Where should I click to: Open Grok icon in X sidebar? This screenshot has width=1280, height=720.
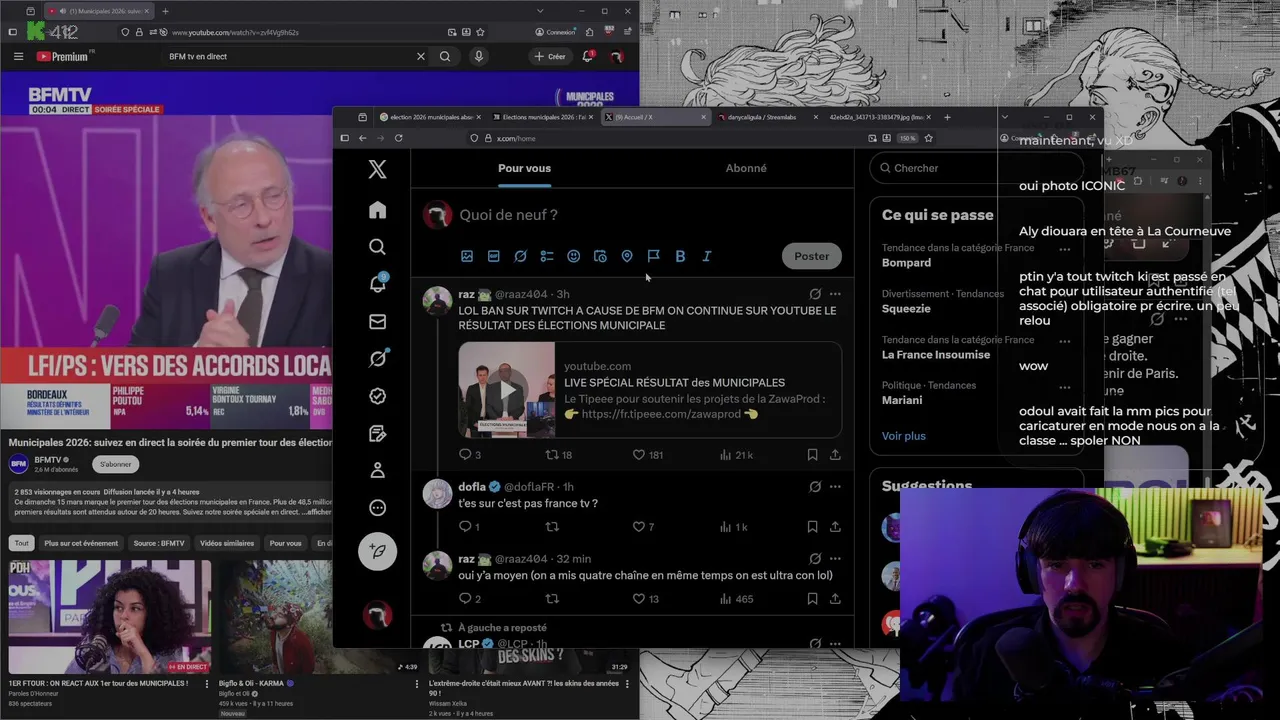tap(377, 359)
